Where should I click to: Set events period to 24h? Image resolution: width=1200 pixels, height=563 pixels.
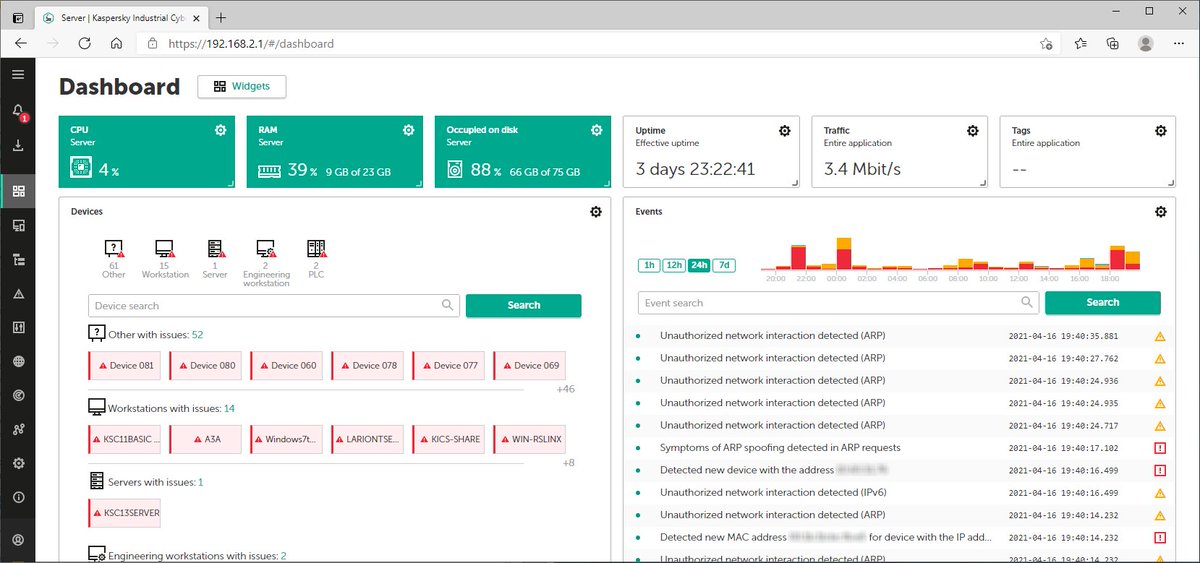(699, 265)
